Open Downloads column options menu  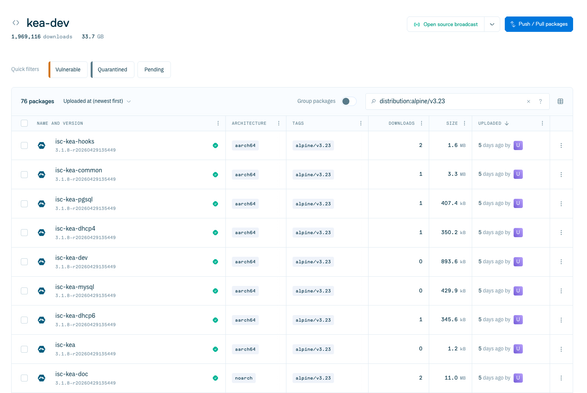pyautogui.click(x=422, y=123)
